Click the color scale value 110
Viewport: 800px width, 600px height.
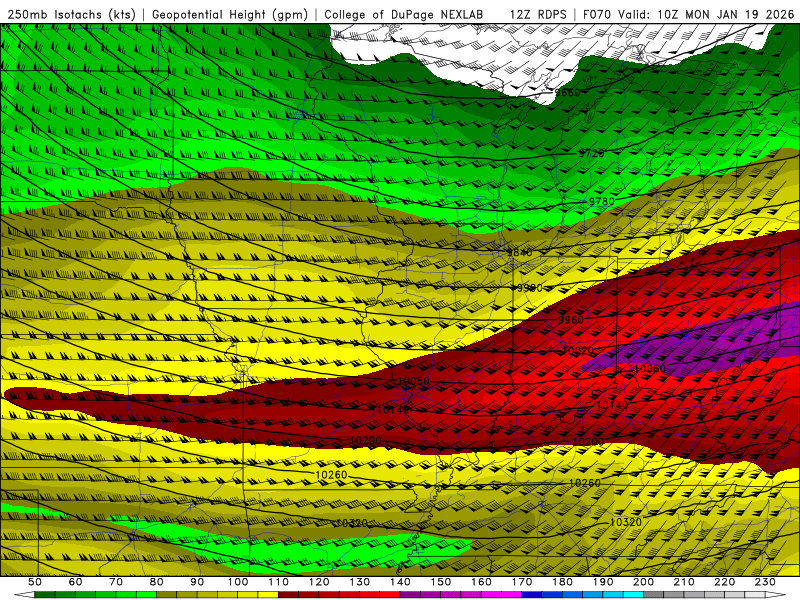(x=279, y=582)
